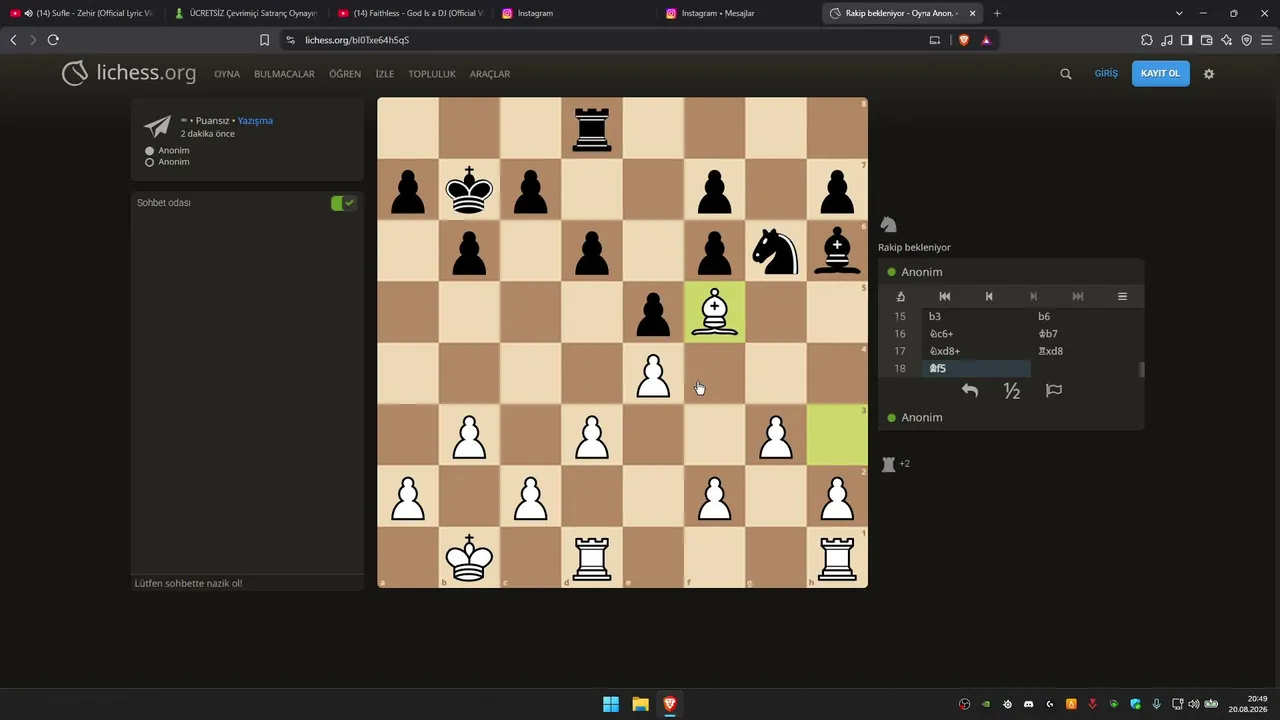
Task: Expand the tab search dropdown chevron
Action: (1179, 13)
